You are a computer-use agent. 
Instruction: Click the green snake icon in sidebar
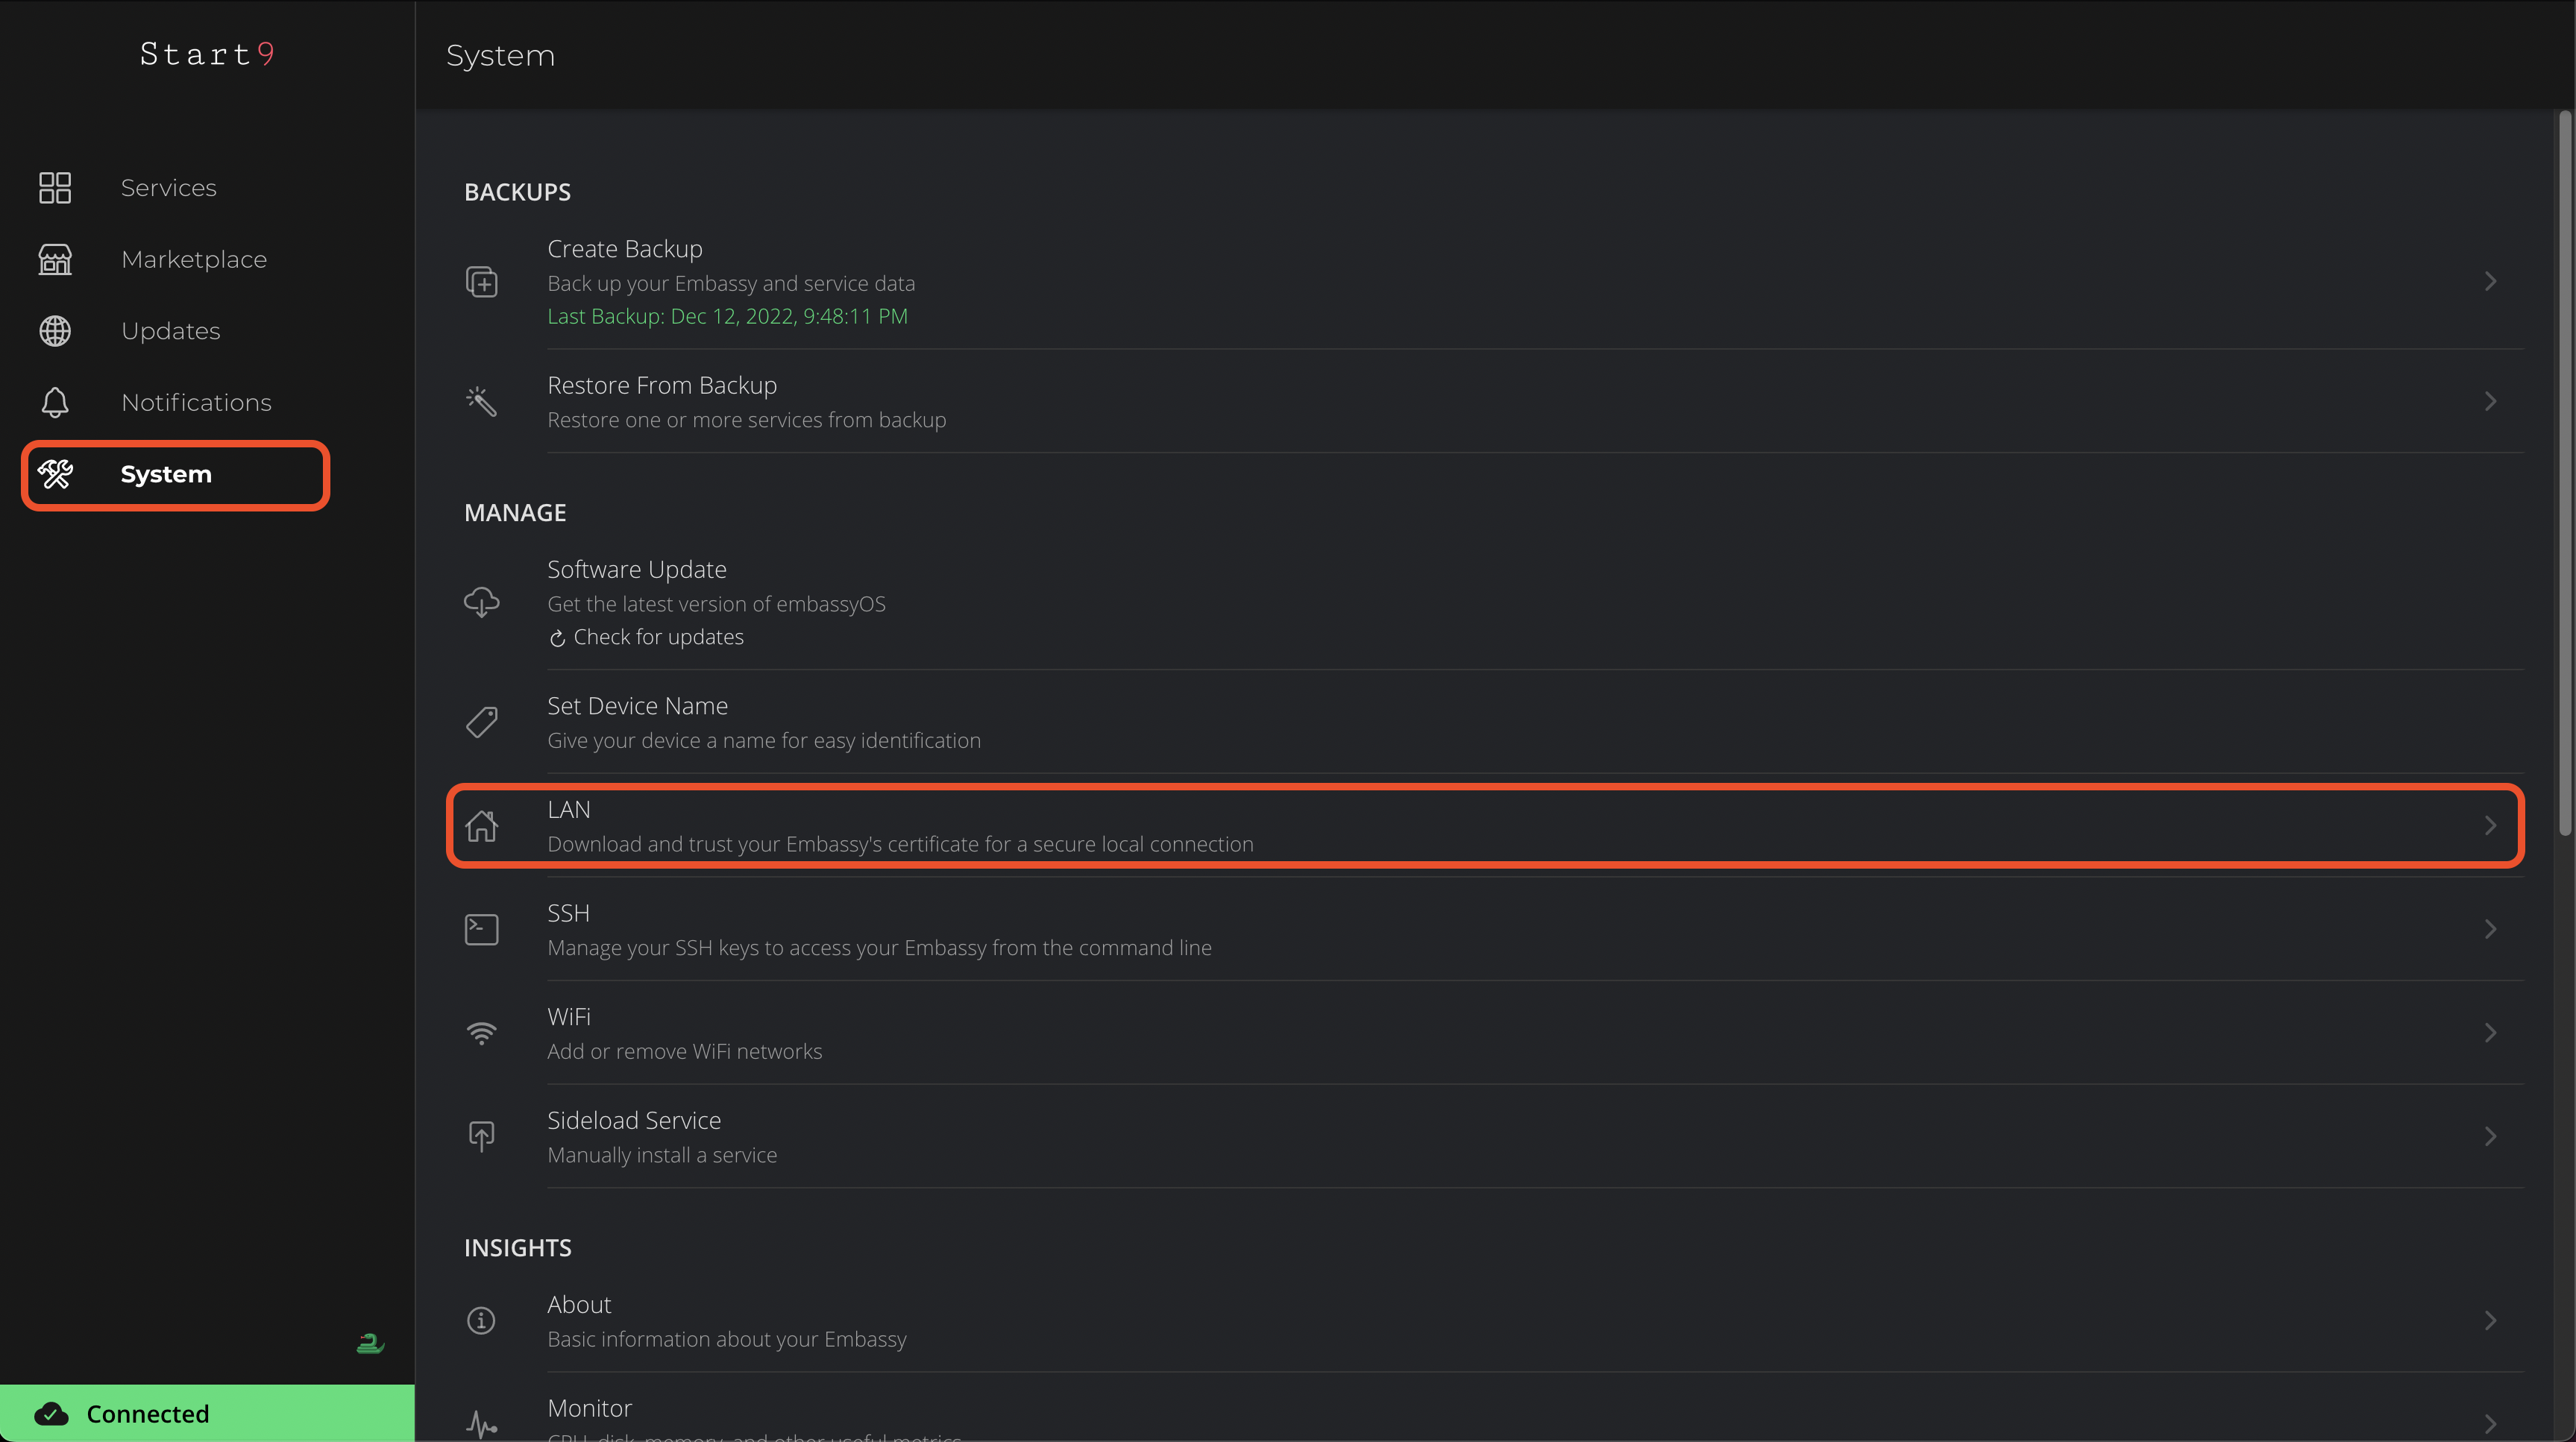click(x=370, y=1343)
